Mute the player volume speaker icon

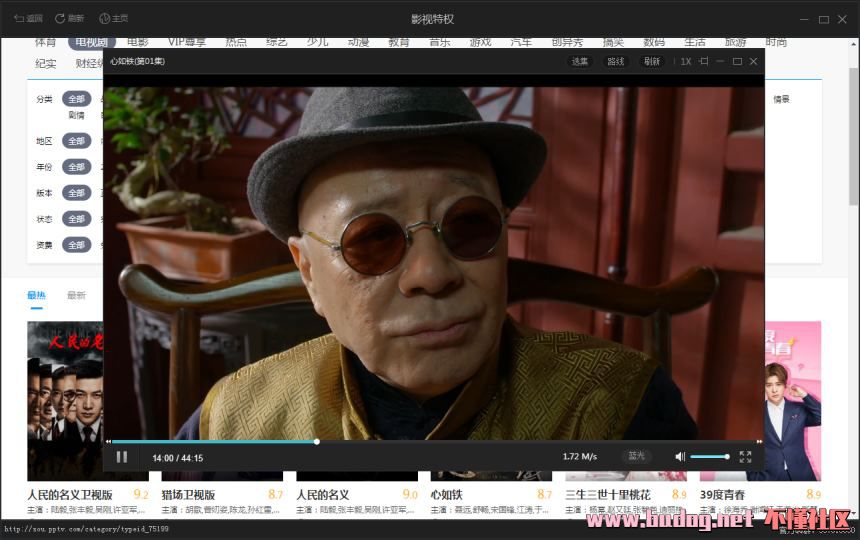click(x=680, y=456)
